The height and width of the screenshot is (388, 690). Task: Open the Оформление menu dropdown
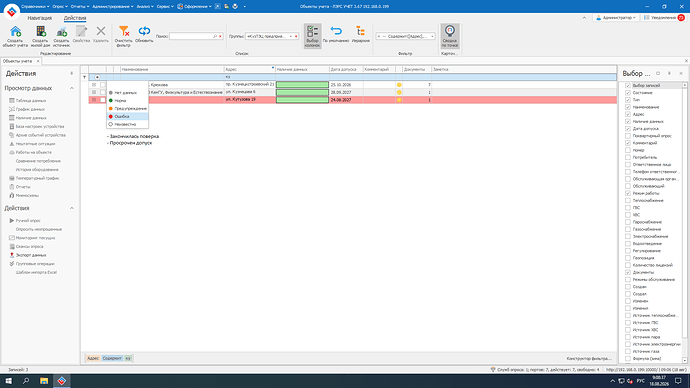point(195,7)
